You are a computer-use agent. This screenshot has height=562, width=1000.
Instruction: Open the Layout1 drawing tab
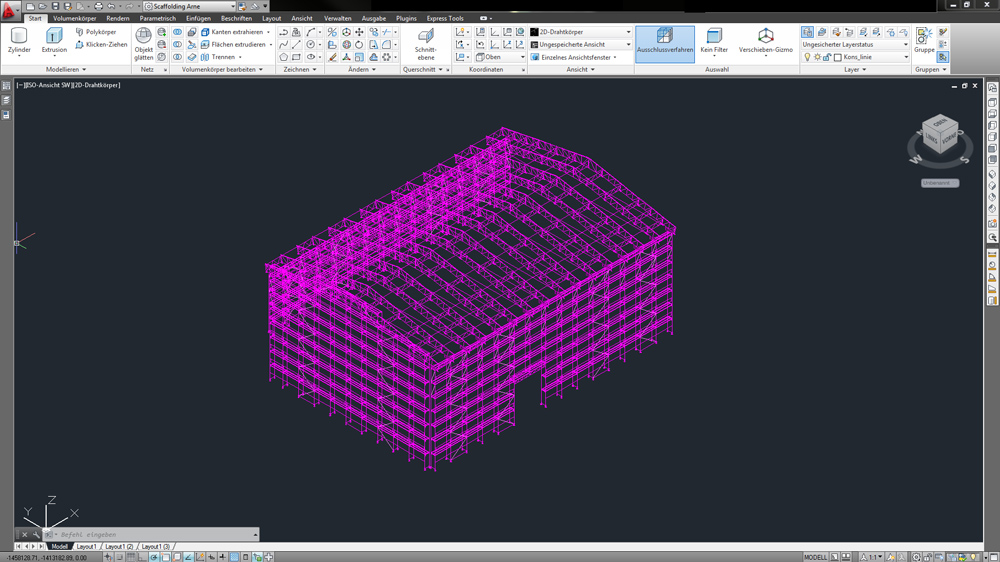pos(87,547)
